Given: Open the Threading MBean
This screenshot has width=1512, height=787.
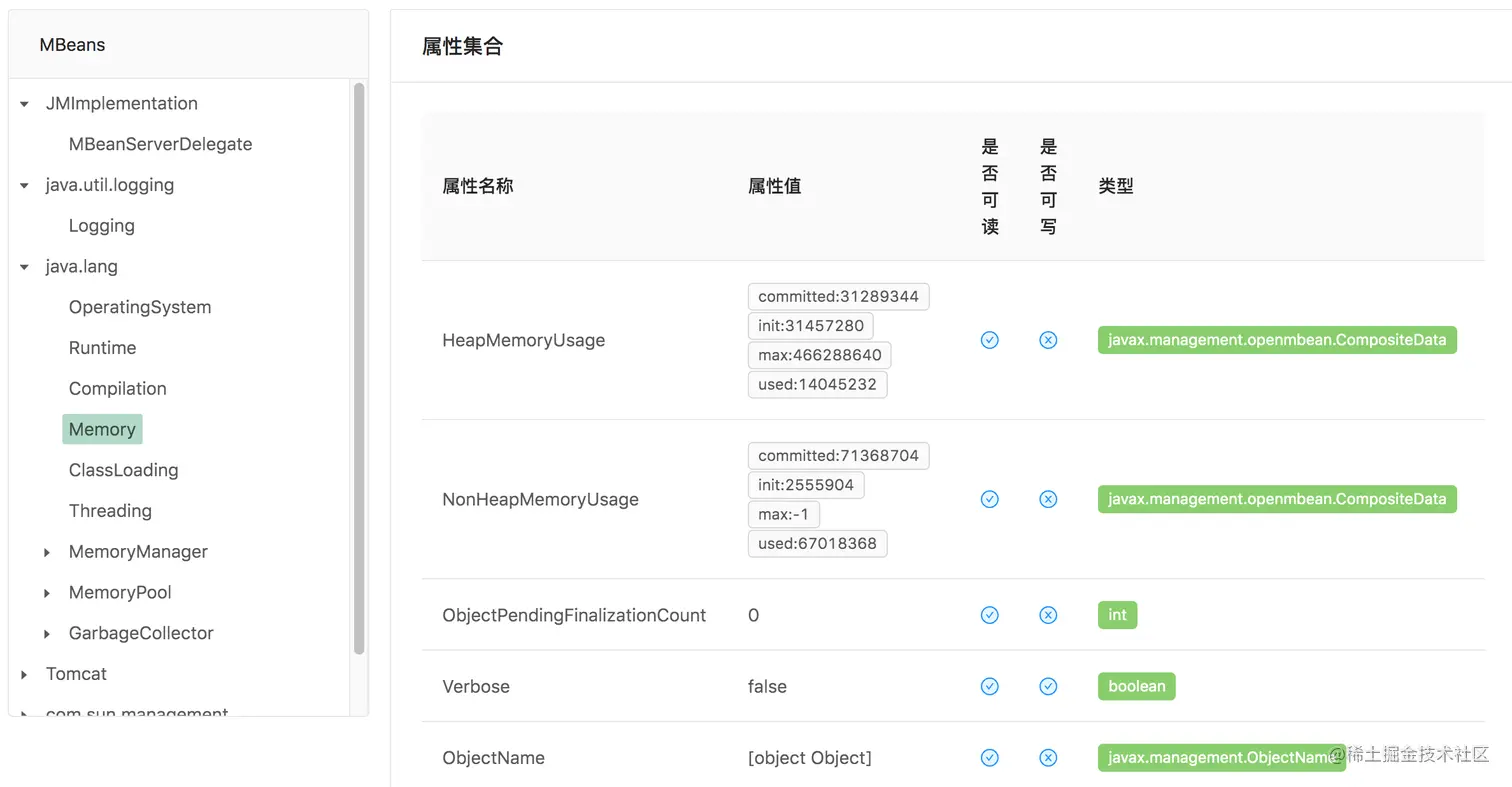Looking at the screenshot, I should pos(110,511).
